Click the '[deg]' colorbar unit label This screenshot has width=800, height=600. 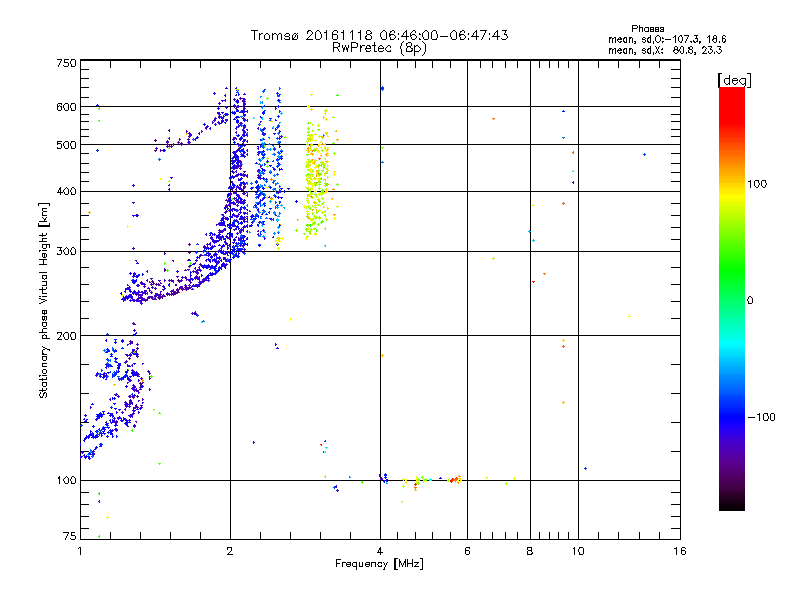(734, 80)
